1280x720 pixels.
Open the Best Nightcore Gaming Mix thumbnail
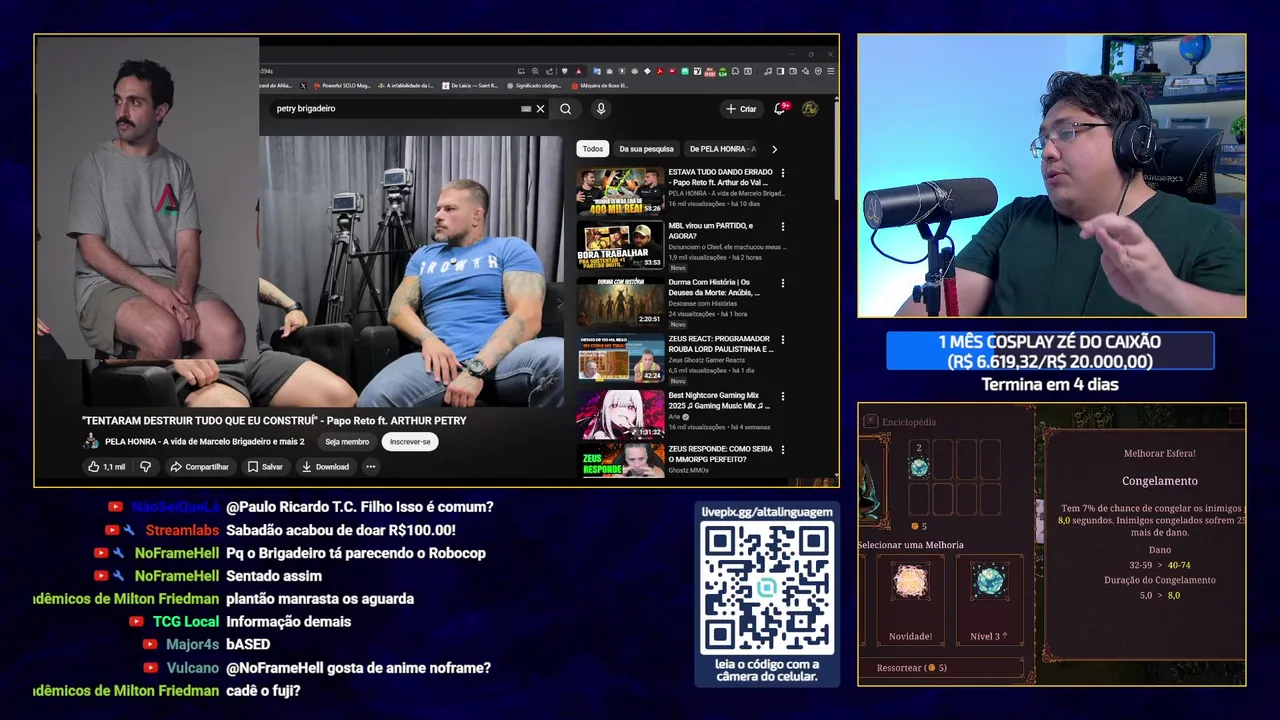click(620, 415)
